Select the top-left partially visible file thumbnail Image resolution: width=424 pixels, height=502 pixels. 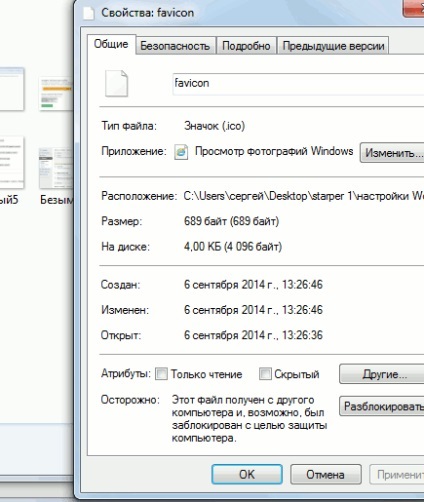(x=12, y=89)
